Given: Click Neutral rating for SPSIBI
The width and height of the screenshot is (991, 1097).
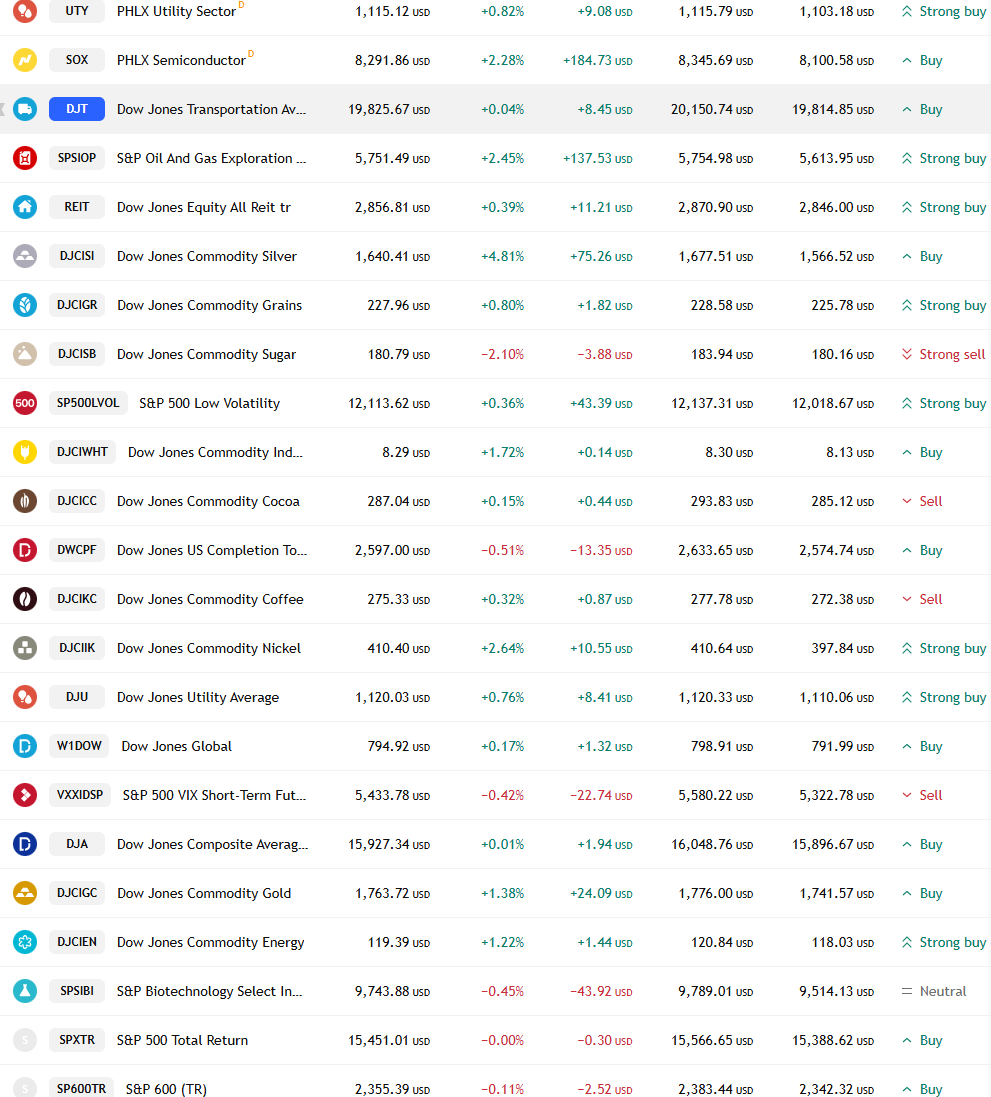Looking at the screenshot, I should [x=934, y=991].
